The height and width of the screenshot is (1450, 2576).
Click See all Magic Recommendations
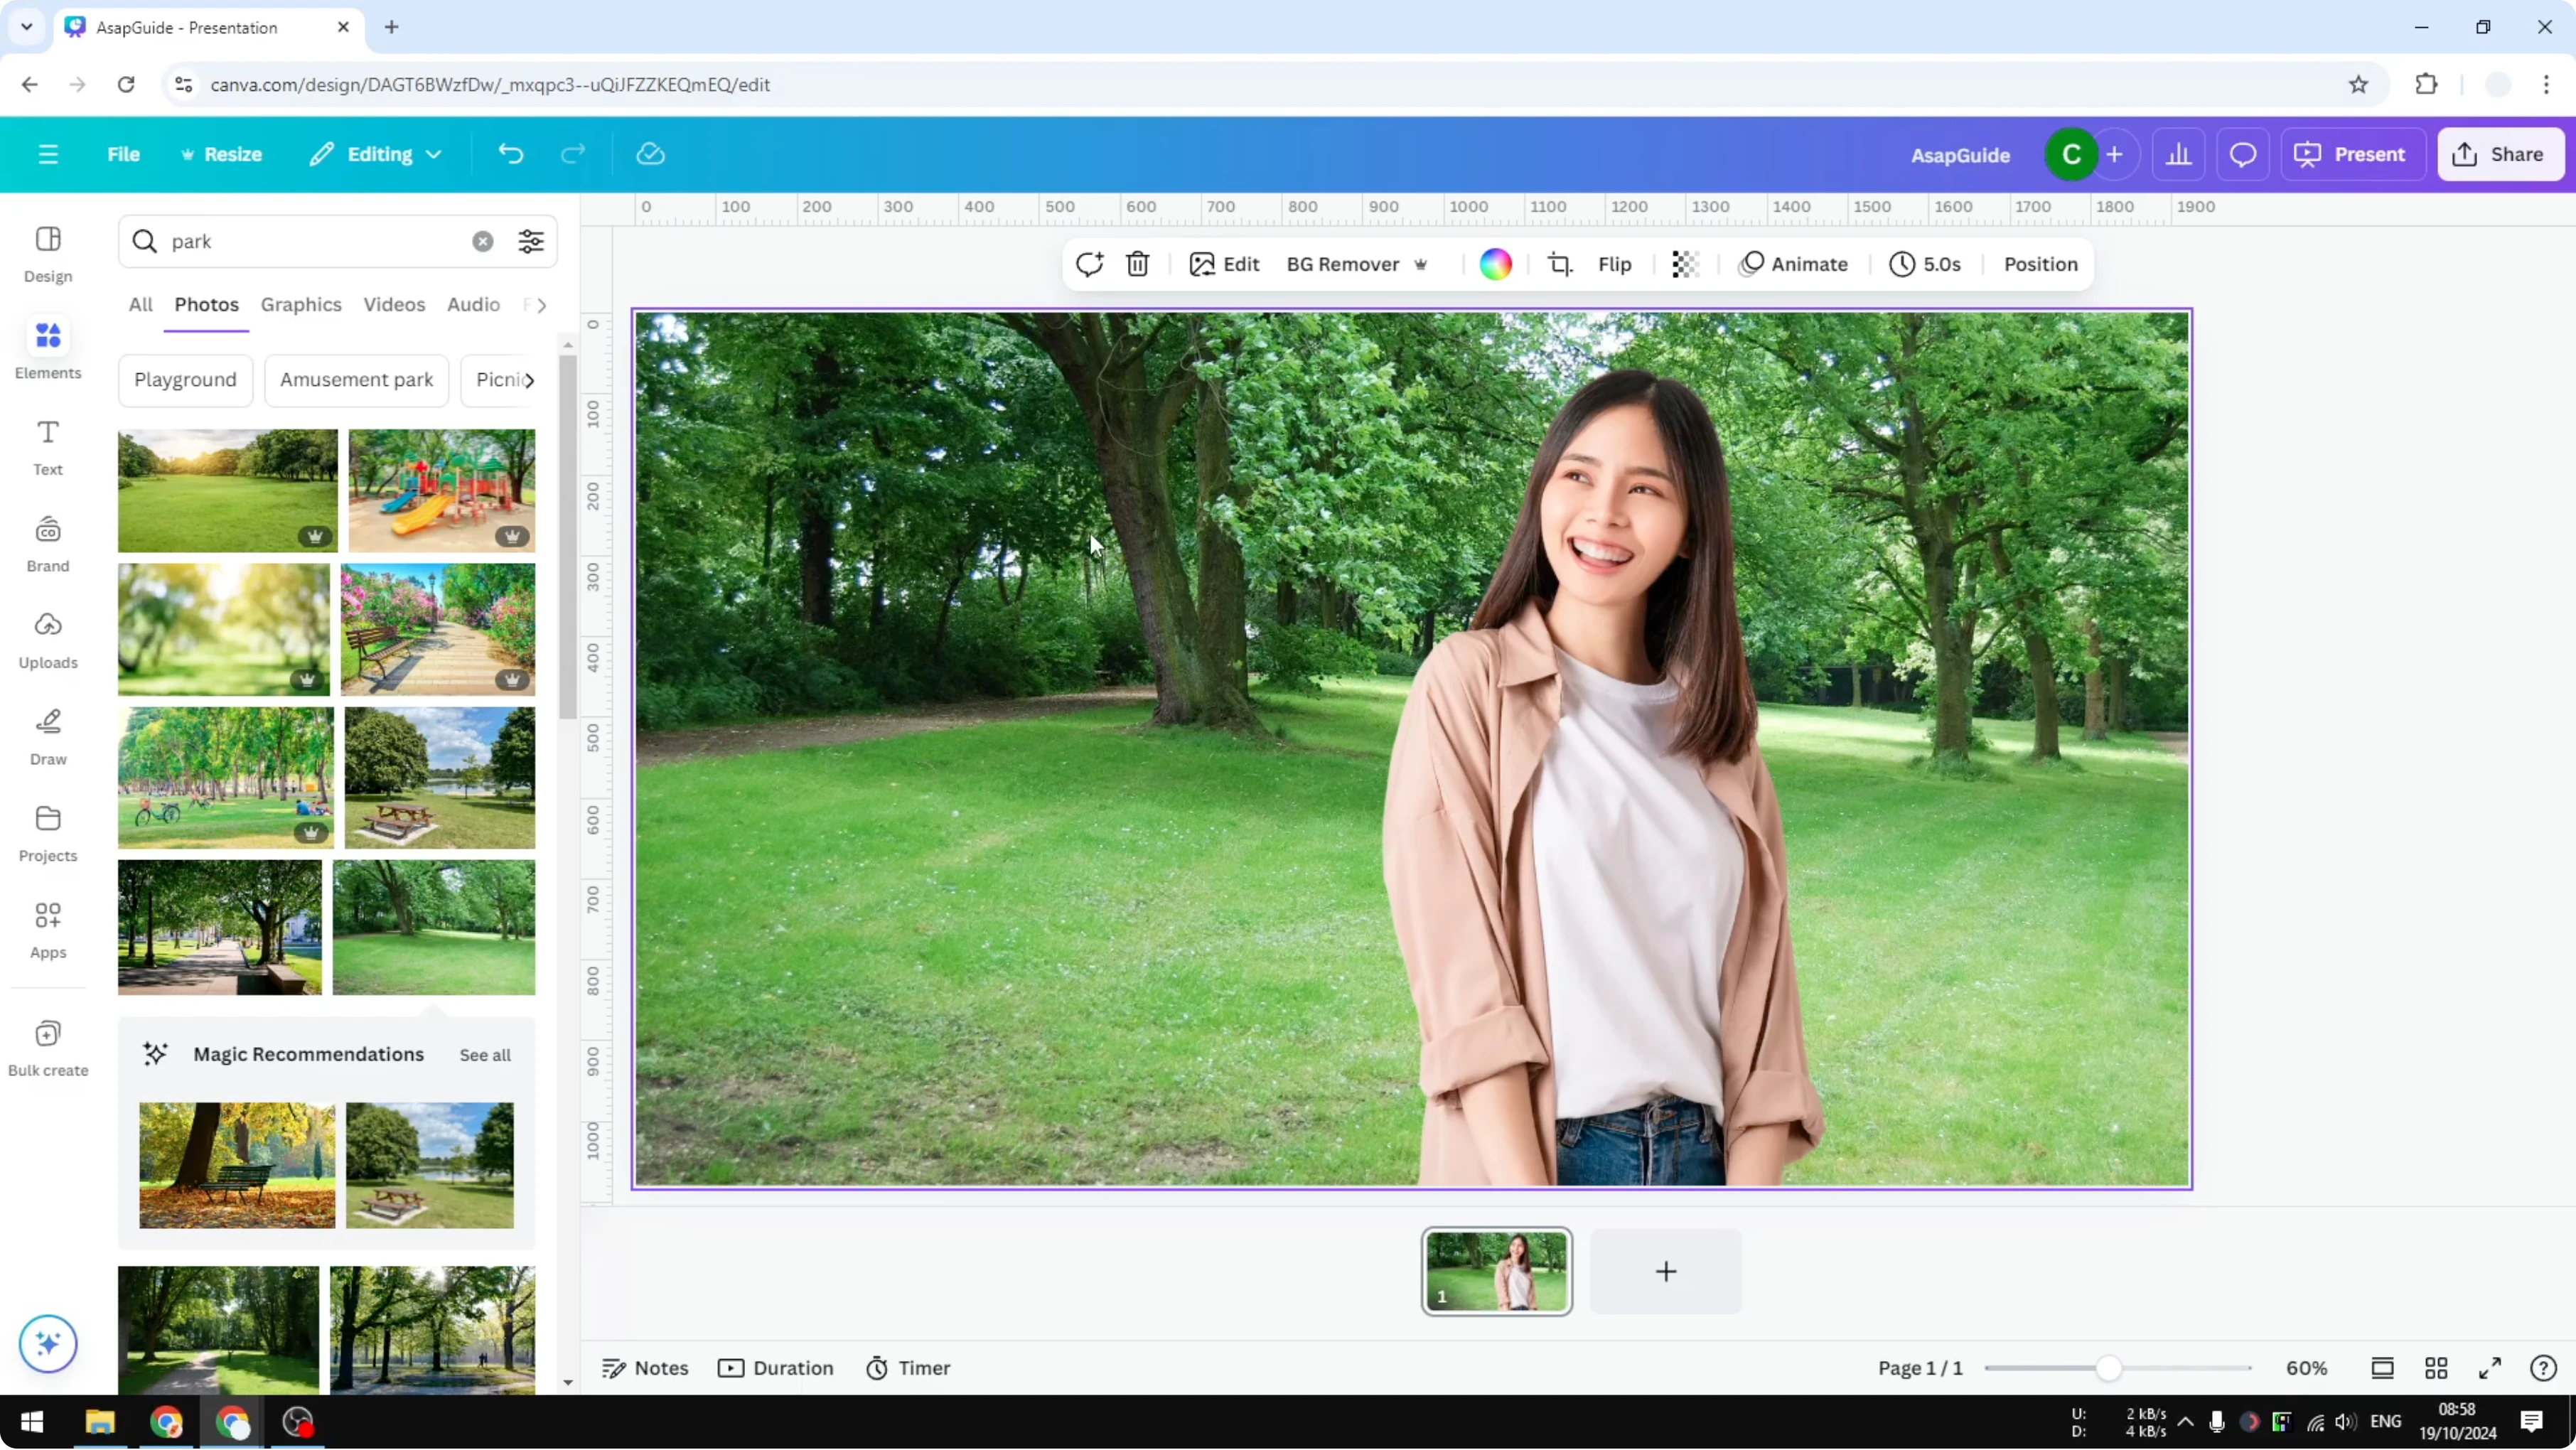(x=485, y=1054)
